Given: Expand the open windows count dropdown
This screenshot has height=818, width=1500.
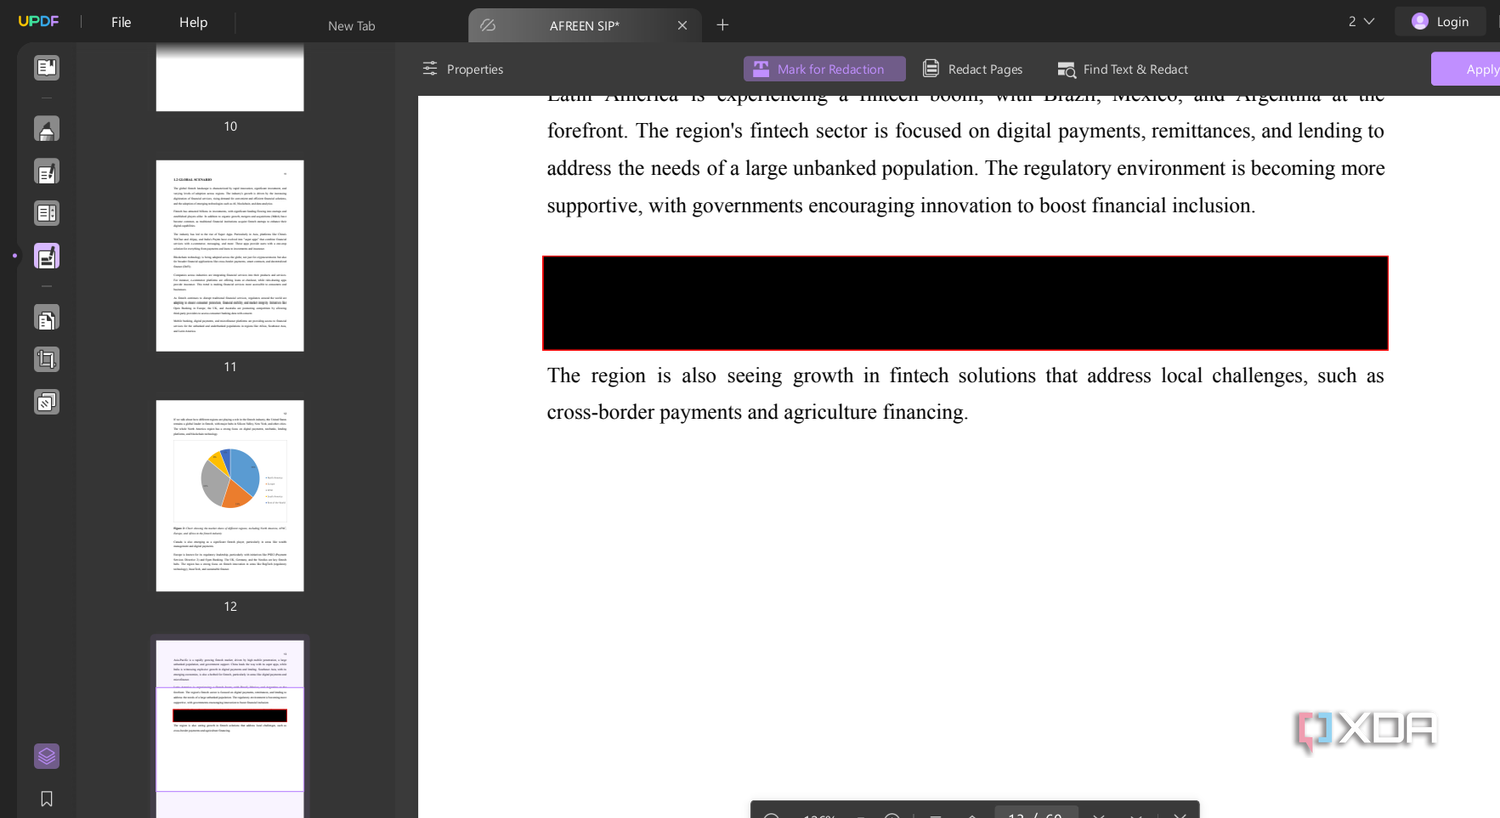Looking at the screenshot, I should point(1361,21).
